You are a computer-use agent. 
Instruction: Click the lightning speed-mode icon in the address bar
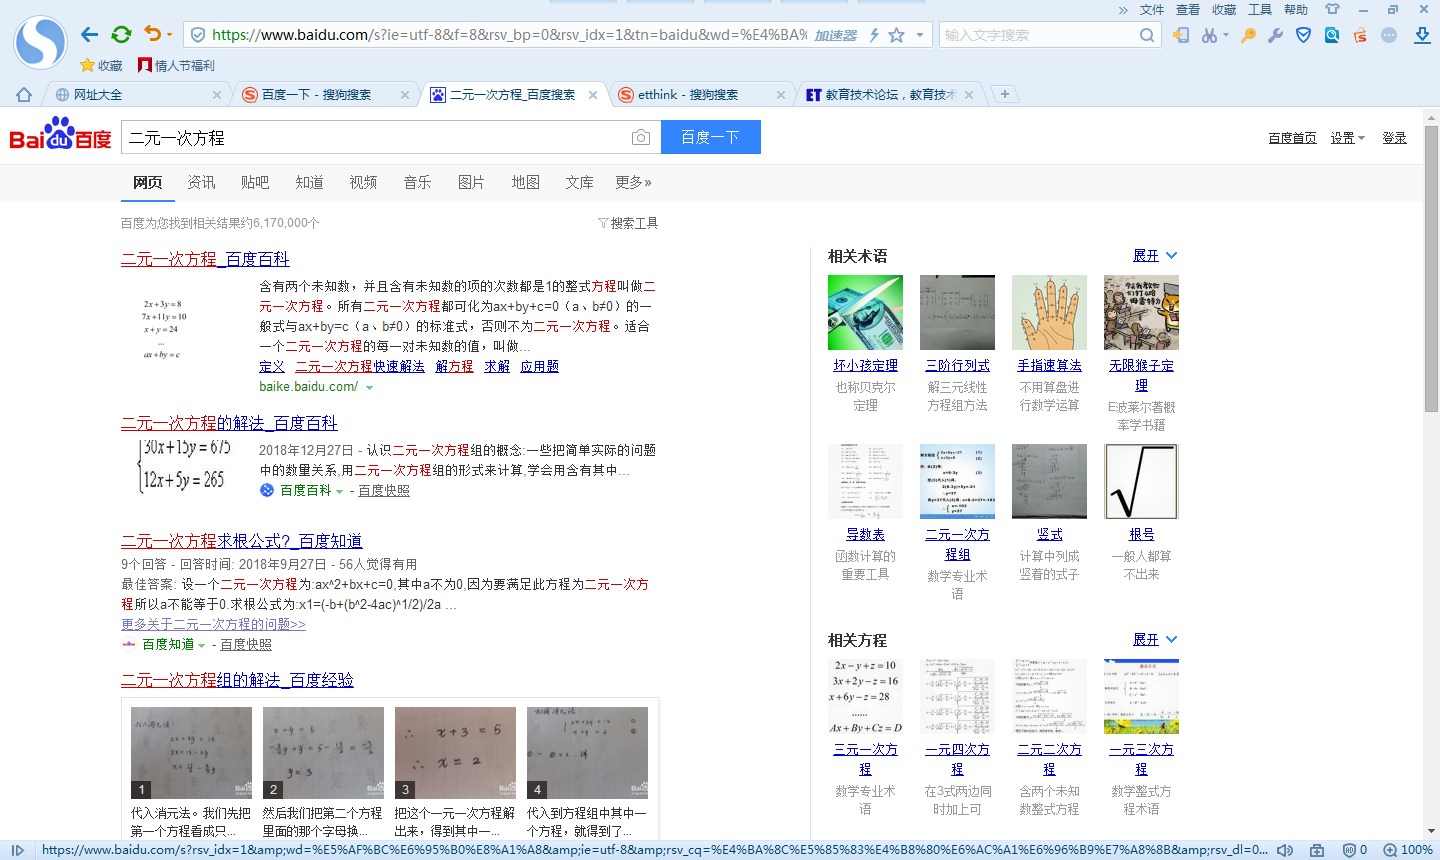coord(874,35)
